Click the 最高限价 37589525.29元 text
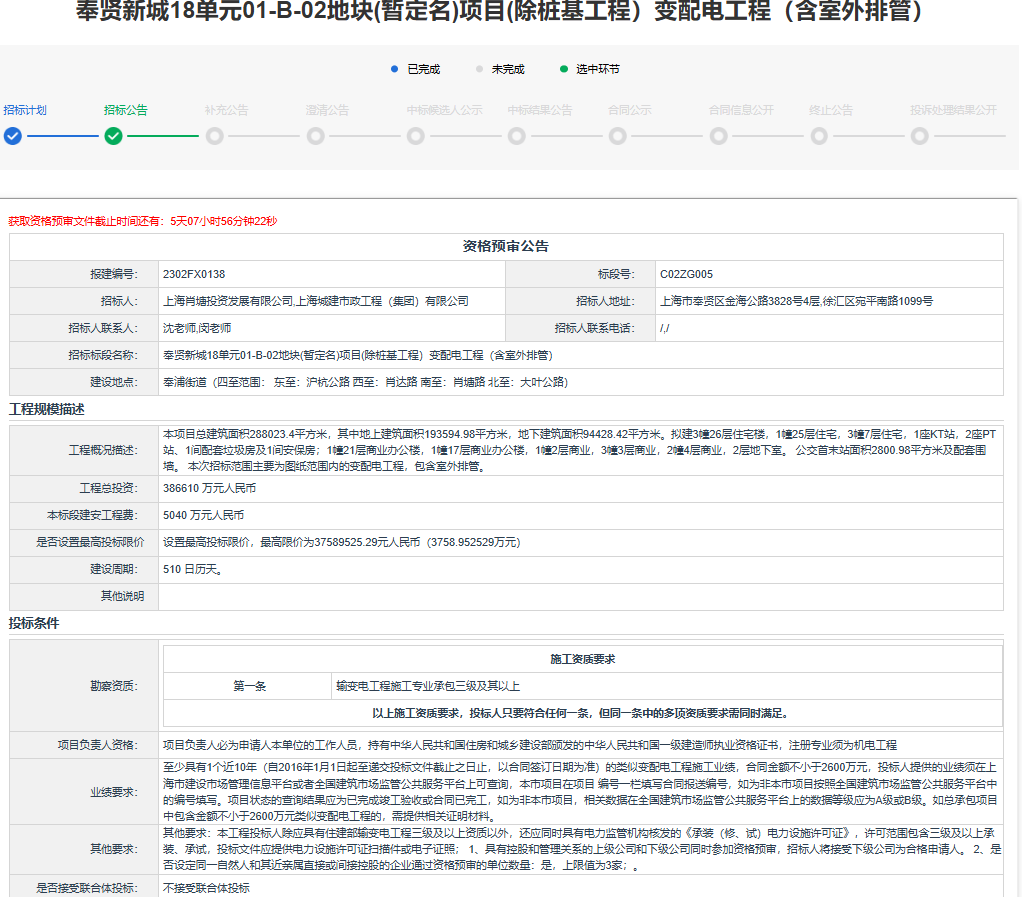Viewport: 1022px width, 897px height. point(342,542)
